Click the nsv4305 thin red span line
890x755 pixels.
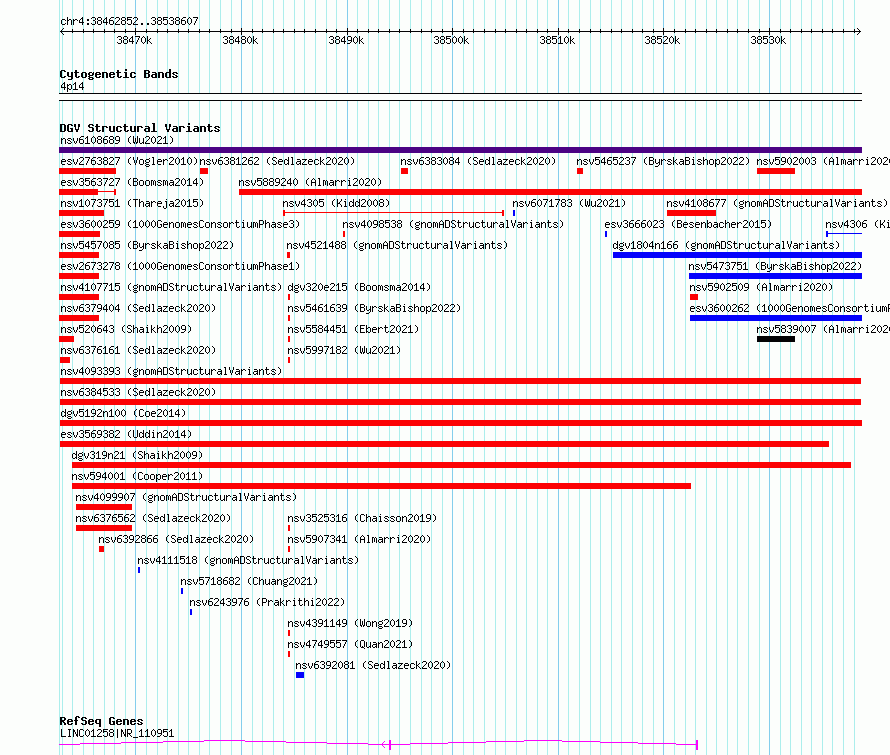(393, 213)
